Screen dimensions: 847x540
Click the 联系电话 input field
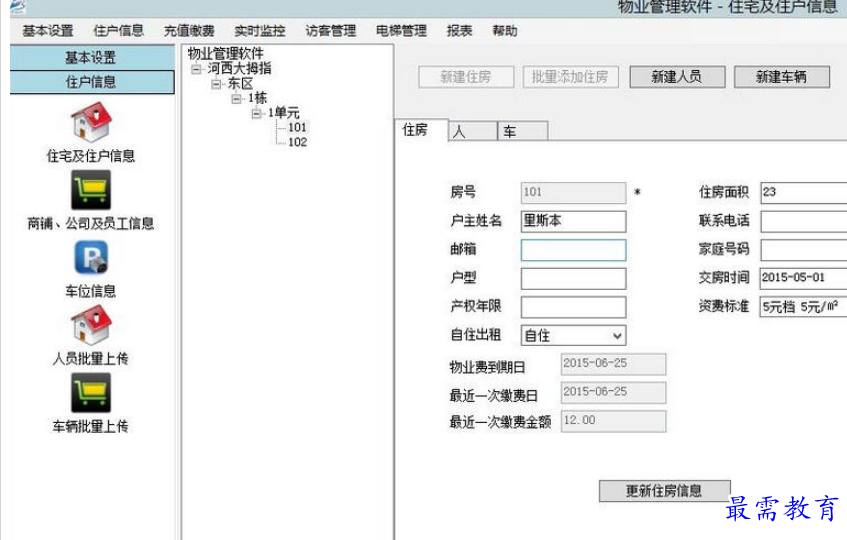804,221
